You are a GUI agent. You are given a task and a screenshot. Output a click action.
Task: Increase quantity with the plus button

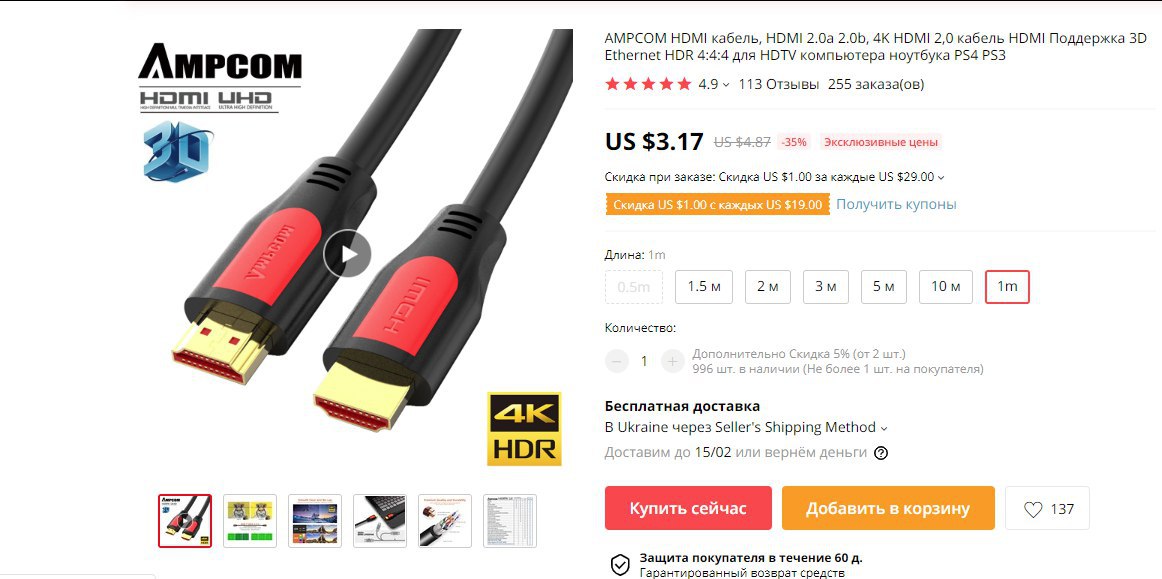(x=672, y=361)
